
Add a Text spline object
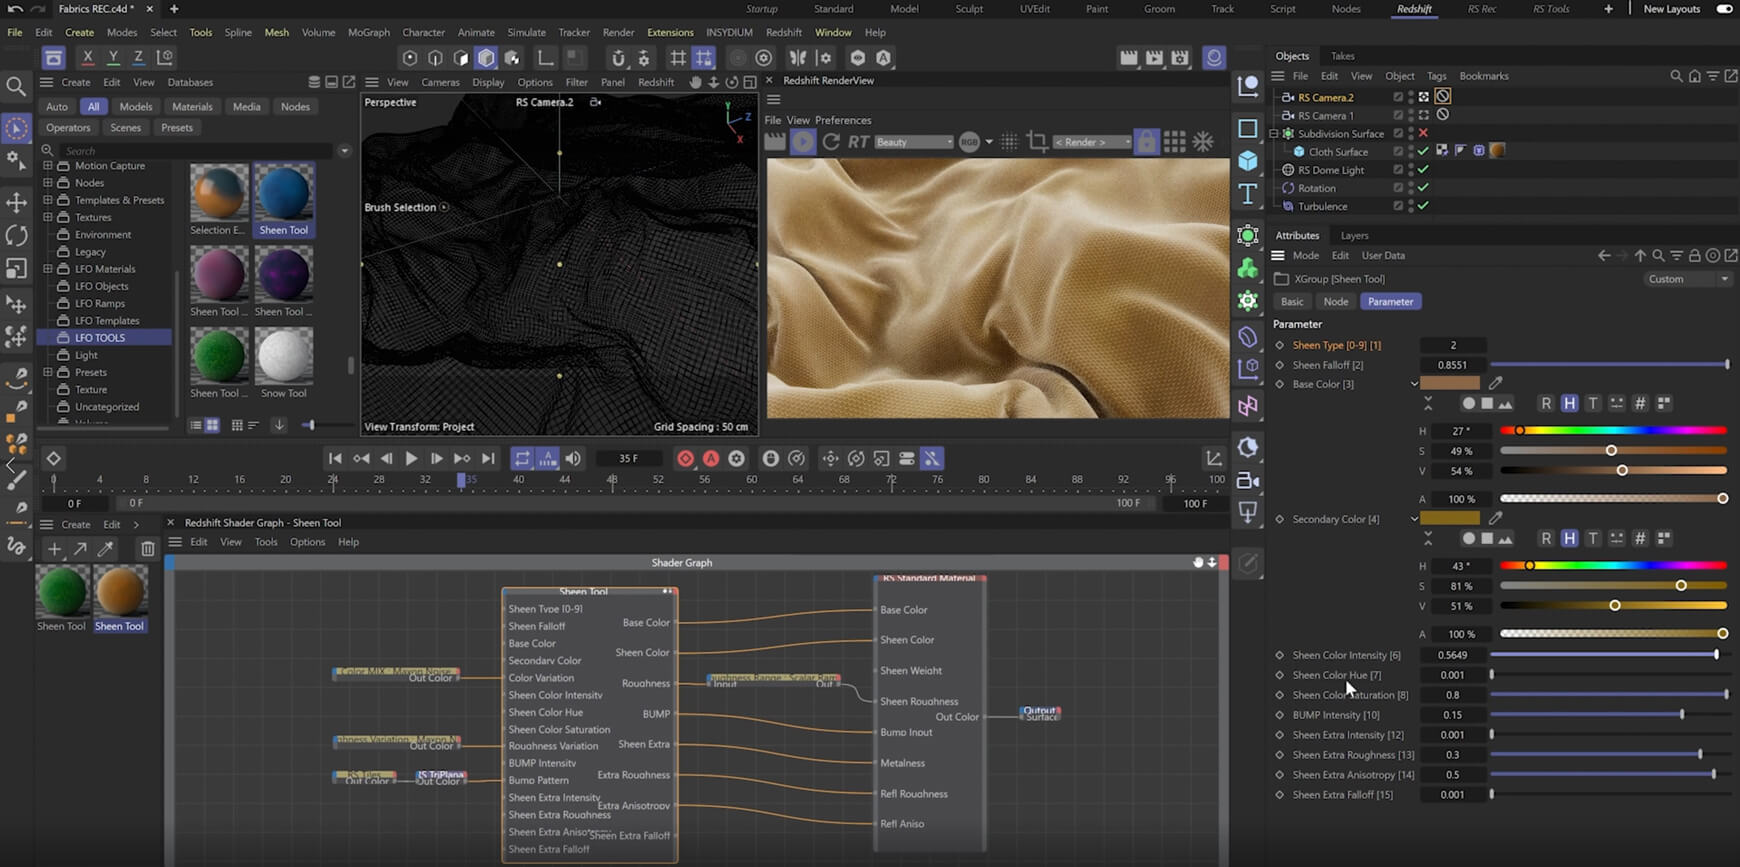pos(1248,194)
